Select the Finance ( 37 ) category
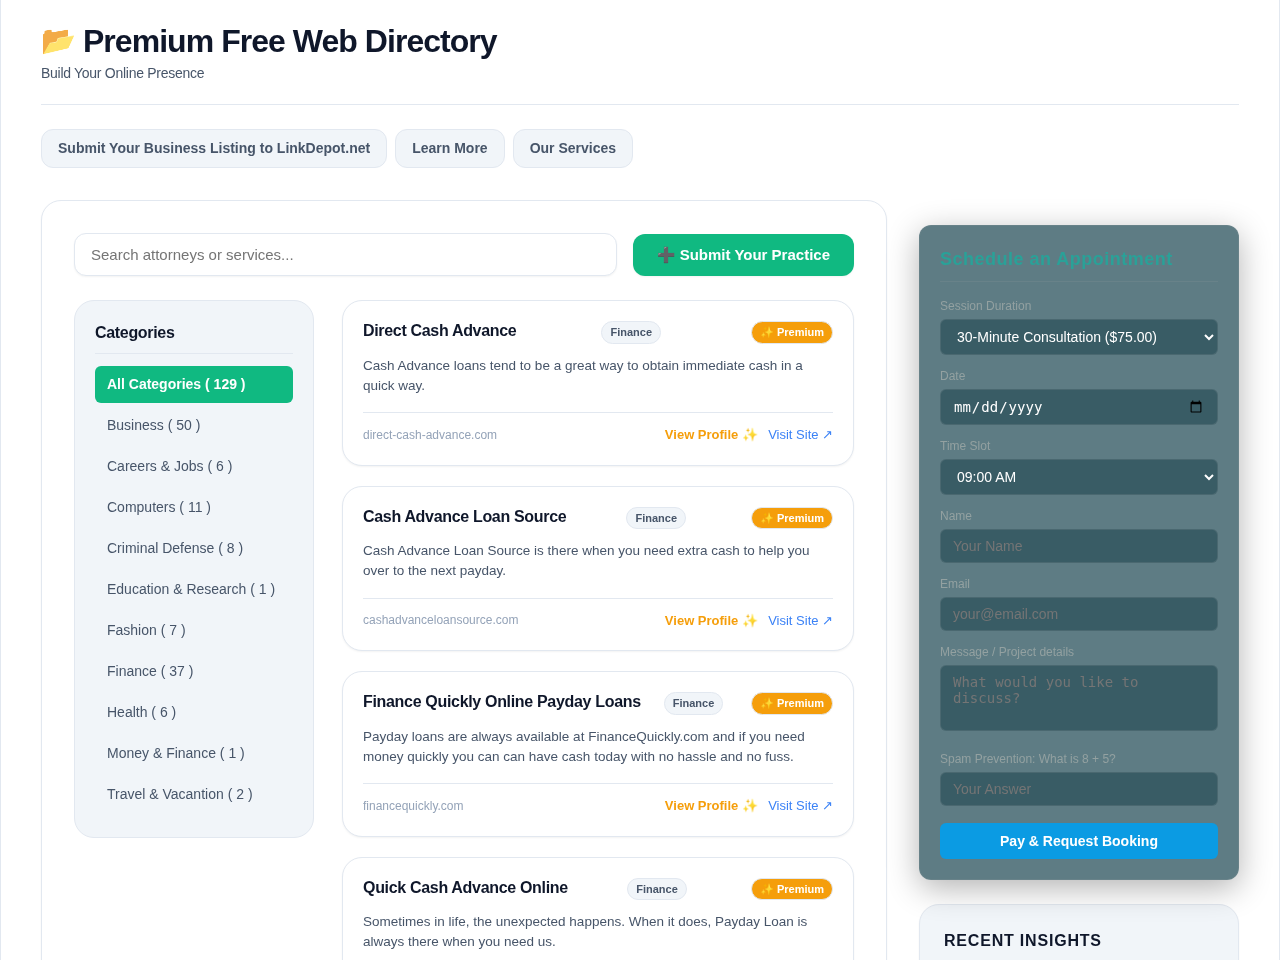The image size is (1280, 960). coord(194,671)
